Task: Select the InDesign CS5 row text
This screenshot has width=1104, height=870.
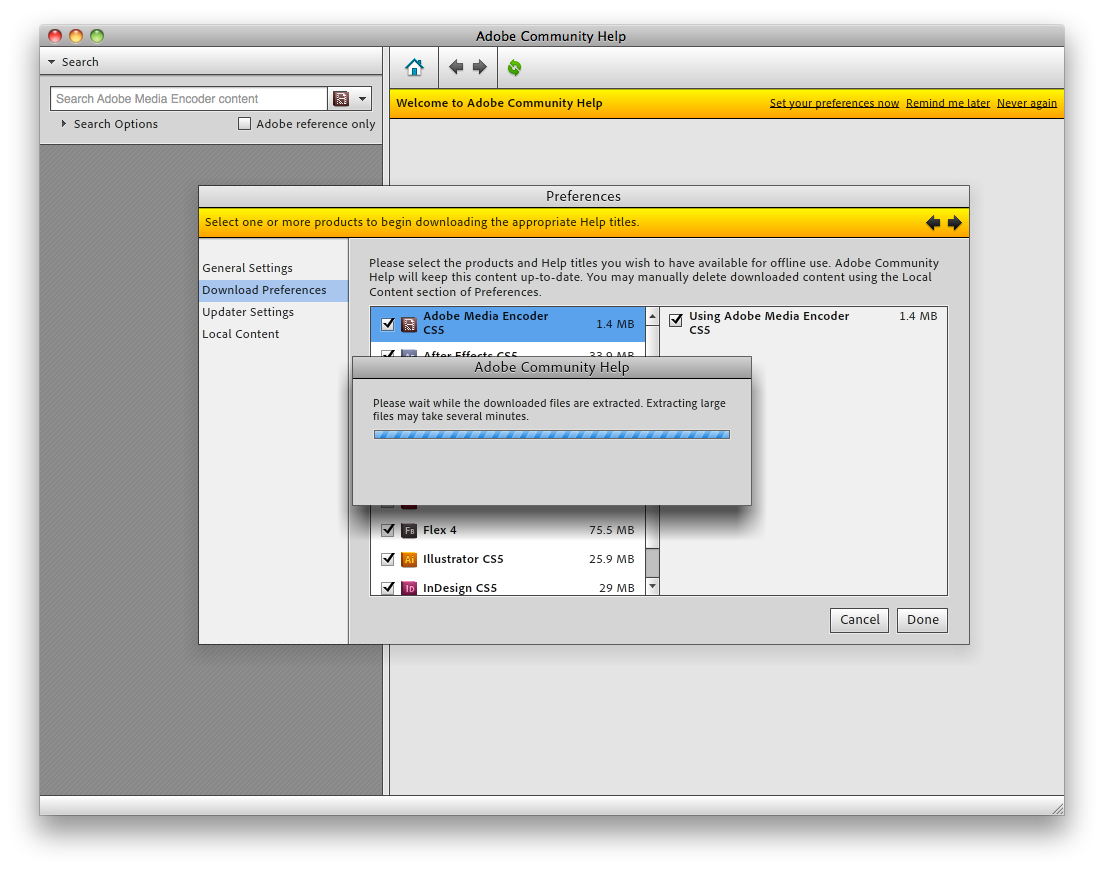Action: click(x=460, y=588)
